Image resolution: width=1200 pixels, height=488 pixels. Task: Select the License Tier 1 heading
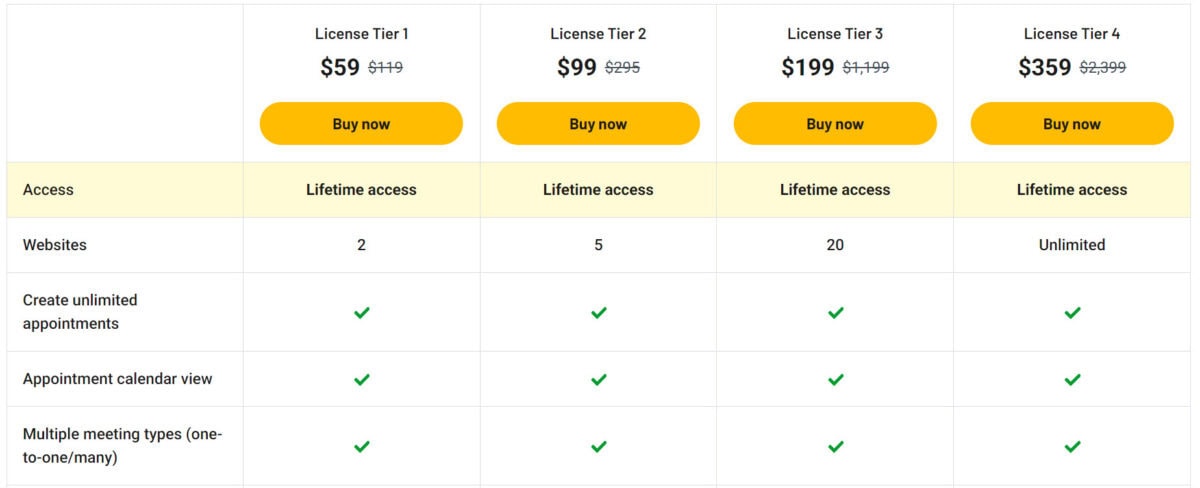(361, 34)
